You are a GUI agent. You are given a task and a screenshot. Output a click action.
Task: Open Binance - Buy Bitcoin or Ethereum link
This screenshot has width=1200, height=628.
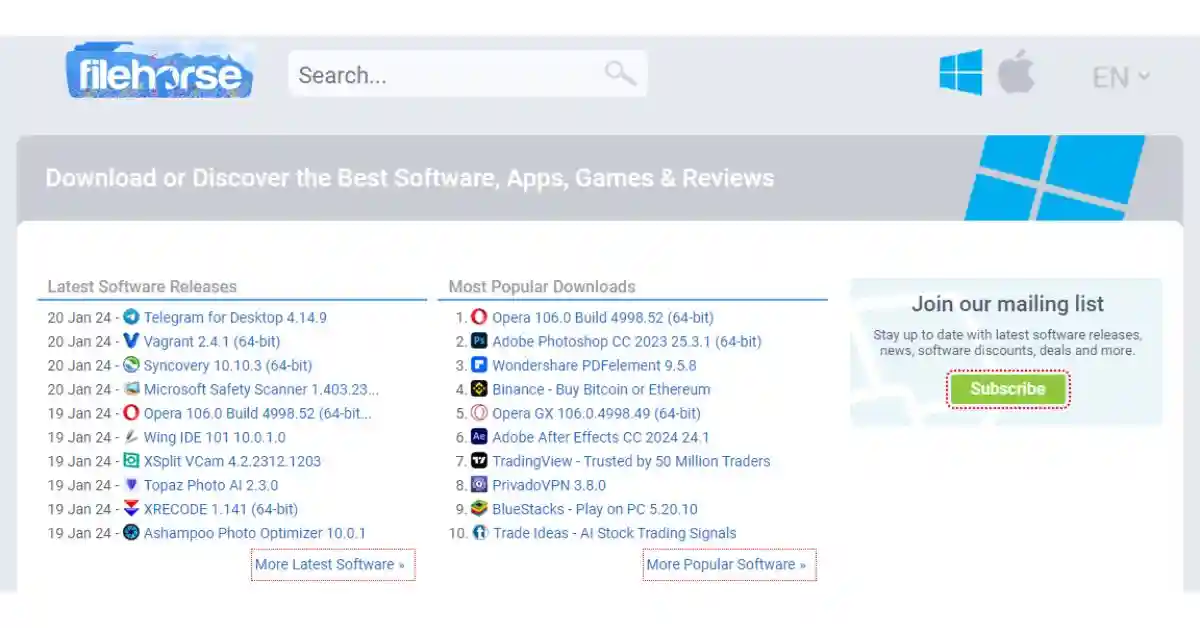click(x=601, y=389)
